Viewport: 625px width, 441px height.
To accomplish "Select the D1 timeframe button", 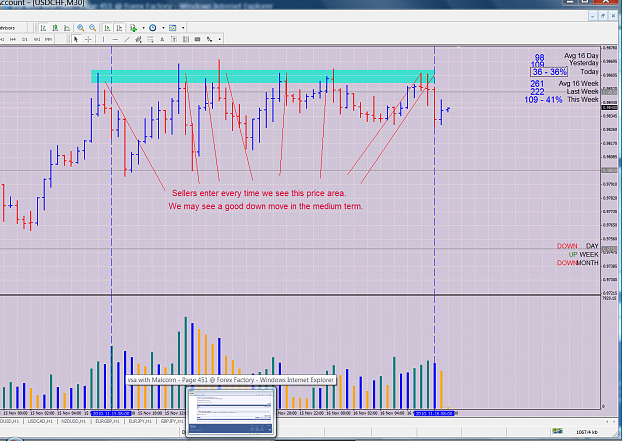I will [25, 39].
